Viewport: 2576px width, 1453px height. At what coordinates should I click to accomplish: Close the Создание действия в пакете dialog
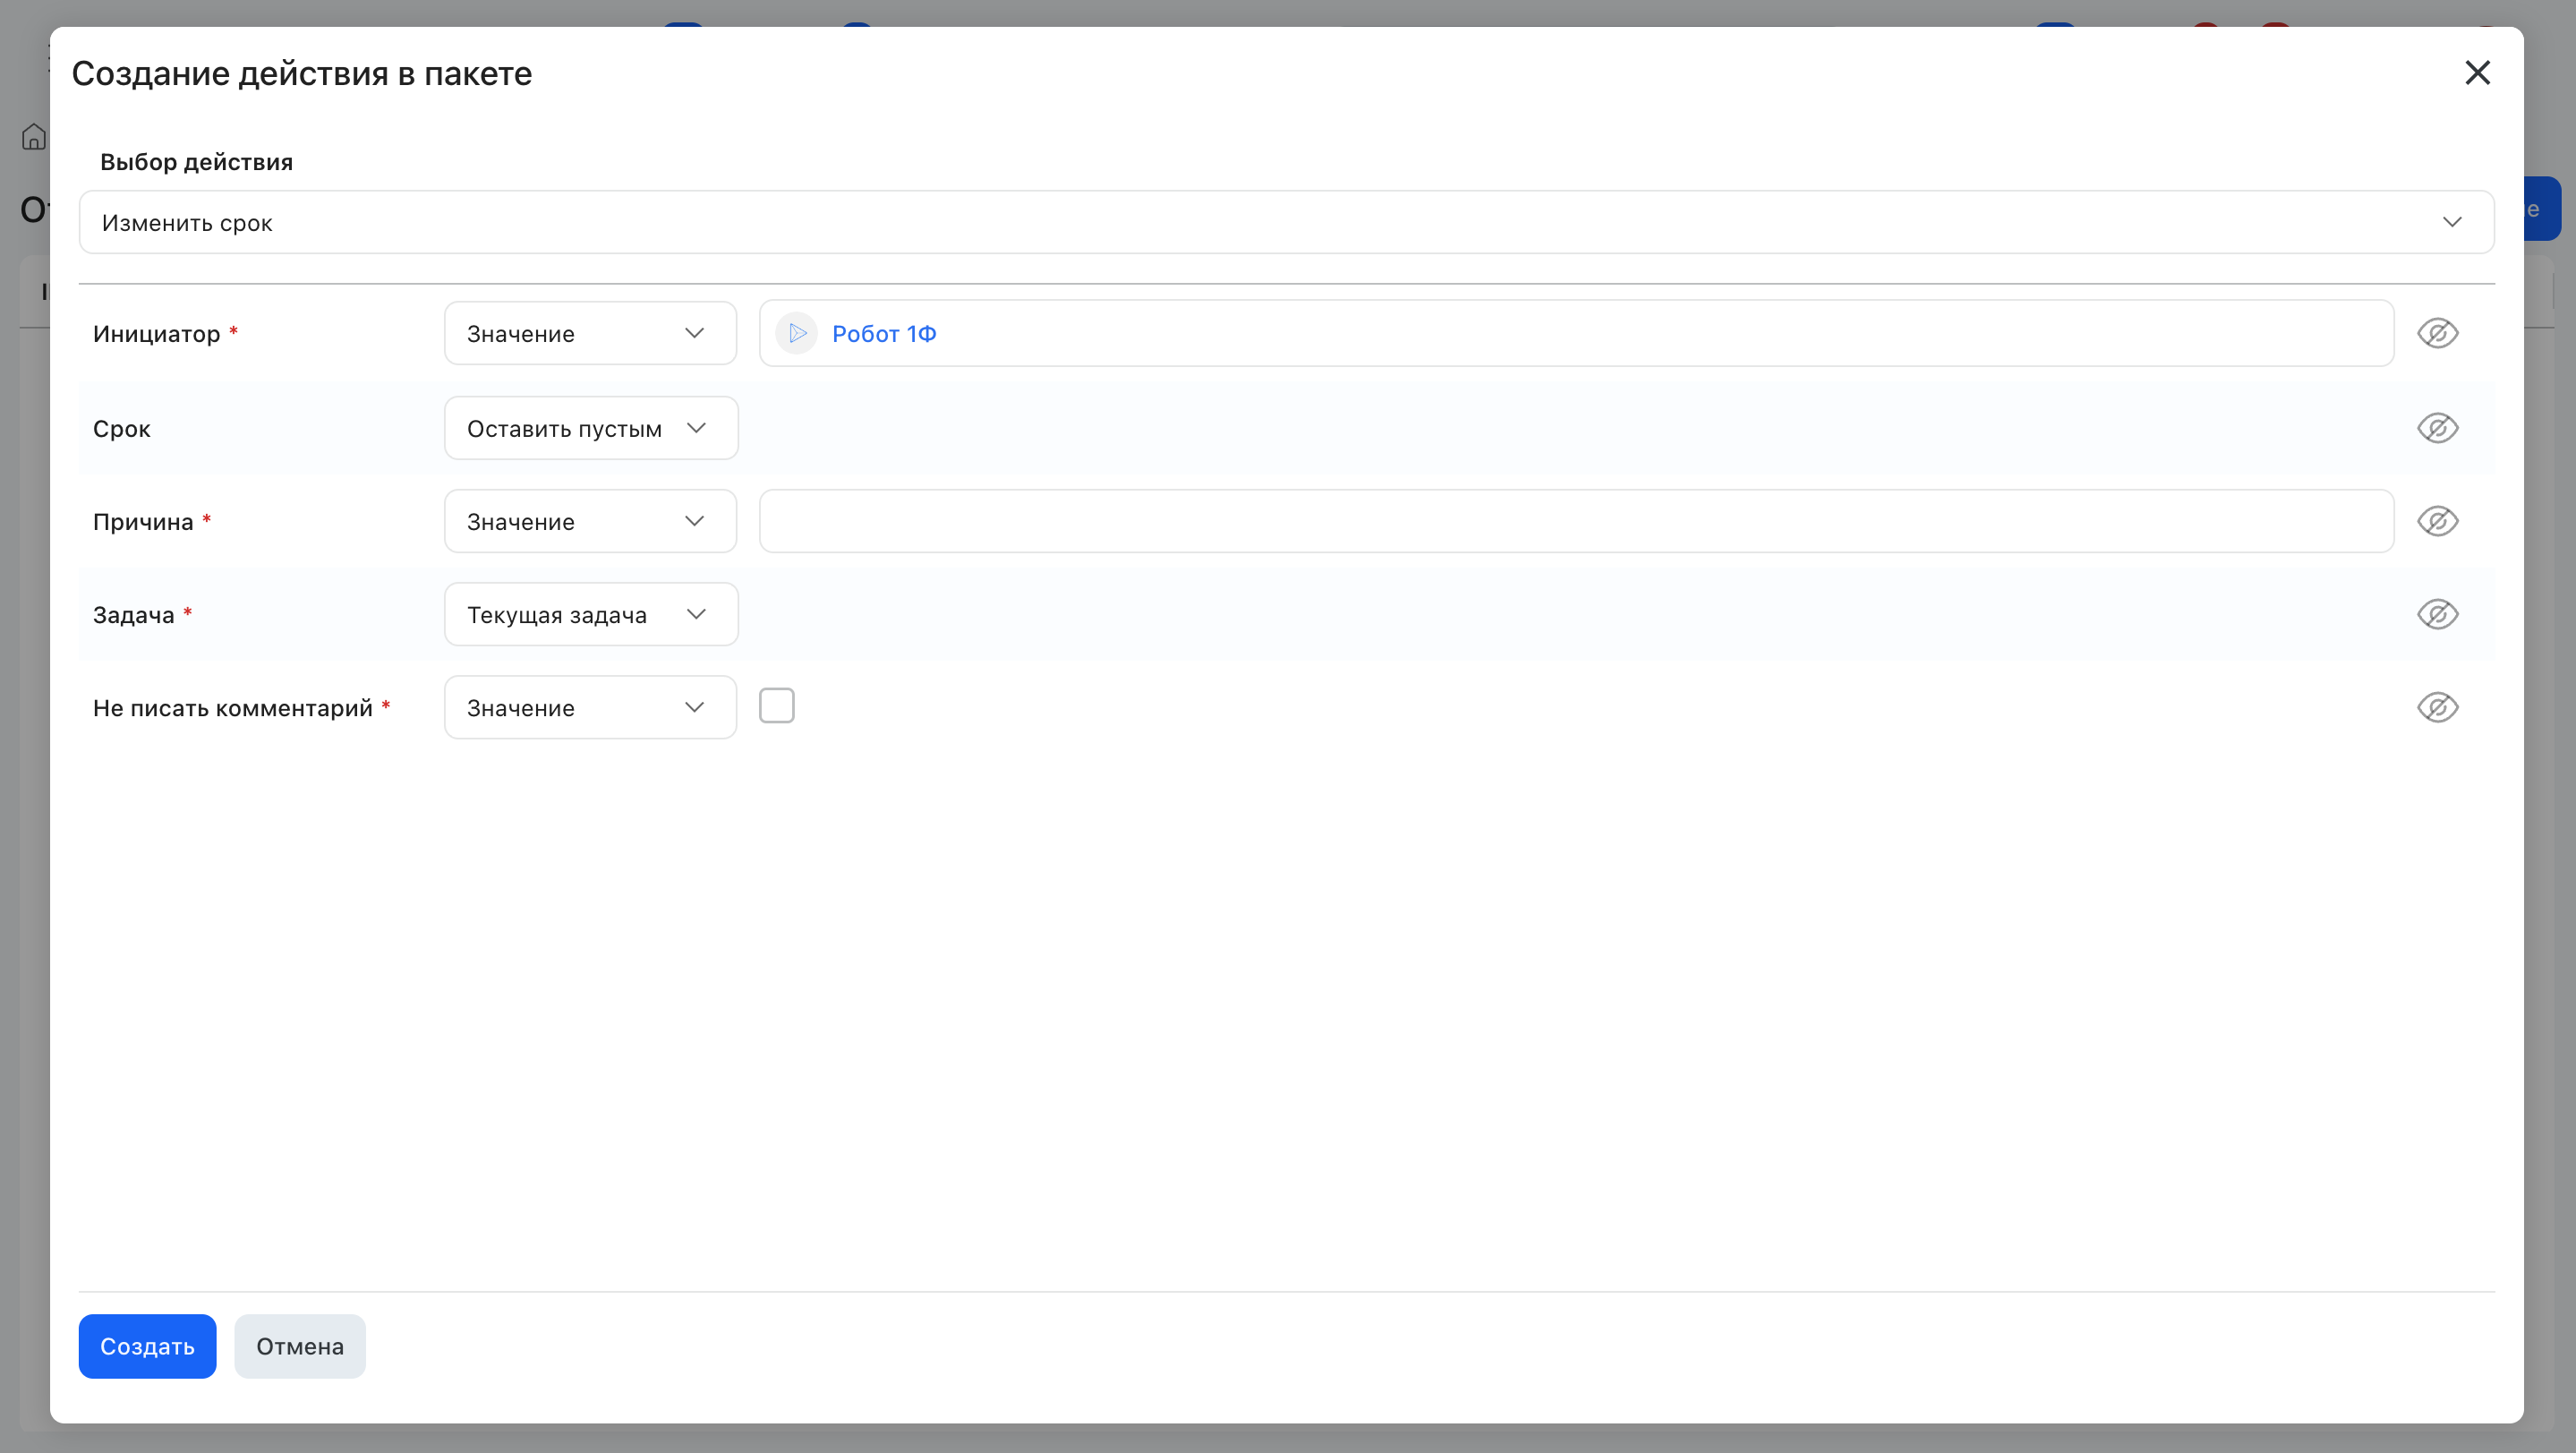click(2477, 73)
